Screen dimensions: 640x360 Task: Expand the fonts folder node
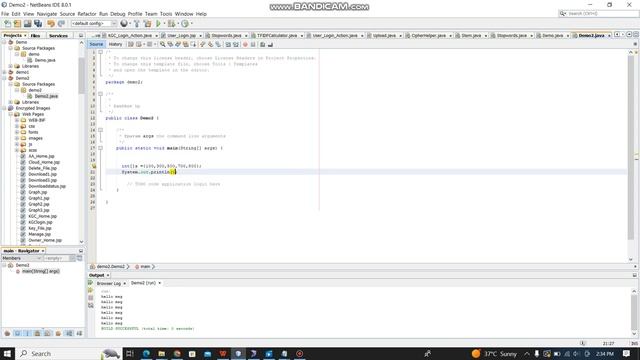(17, 132)
